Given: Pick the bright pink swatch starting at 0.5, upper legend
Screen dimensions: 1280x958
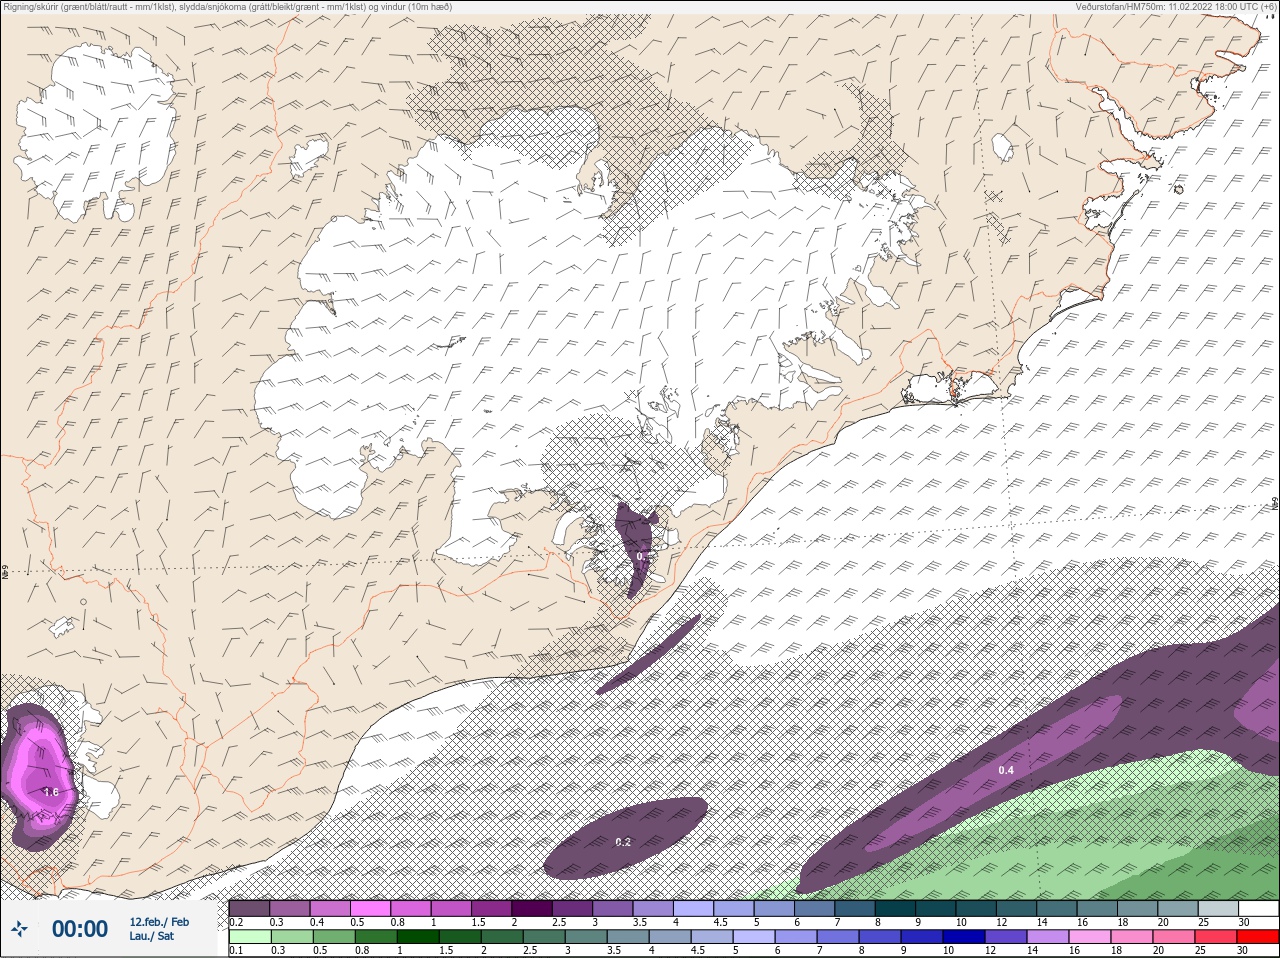Looking at the screenshot, I should (x=370, y=908).
